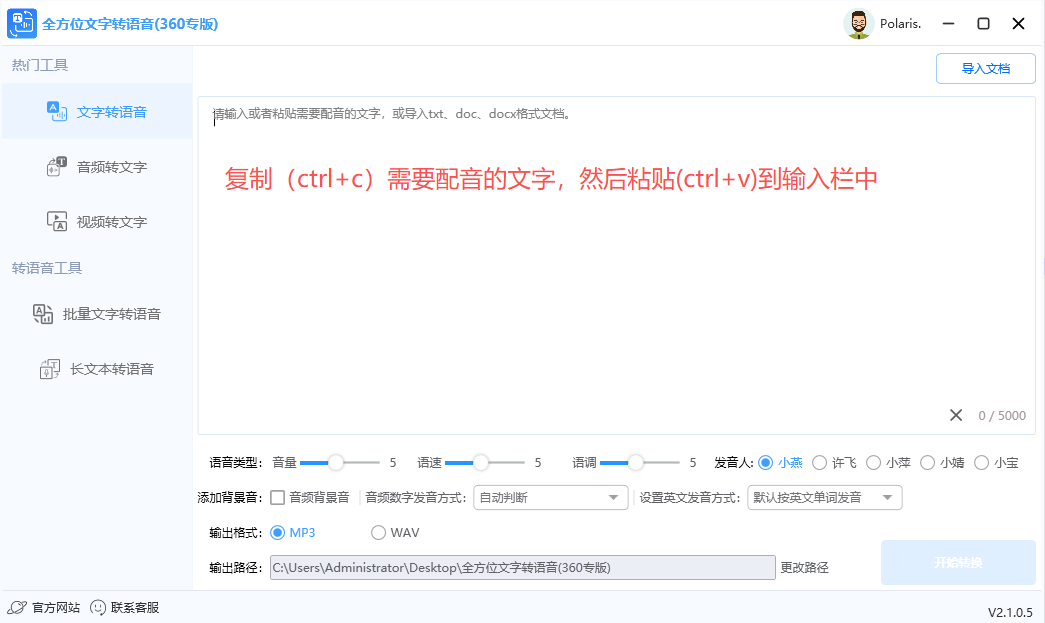This screenshot has height=623, width=1045.
Task: Click inside the output path field
Action: 520,567
